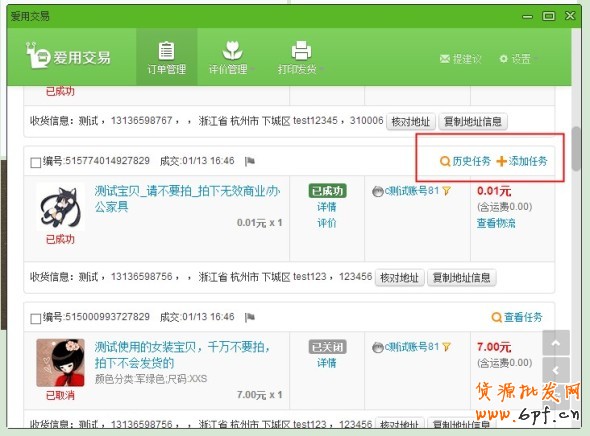Click the magnifier icon by 查看任务
The image size is (590, 436).
point(497,318)
